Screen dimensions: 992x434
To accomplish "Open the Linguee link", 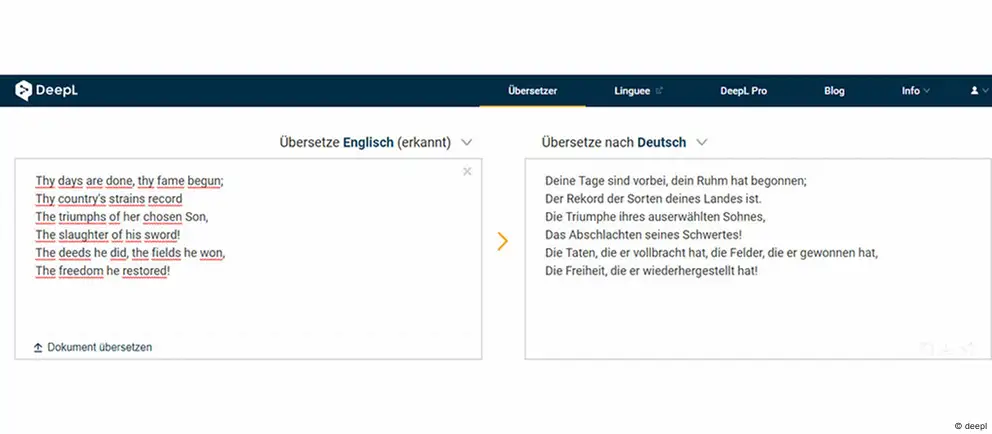I will pos(632,91).
